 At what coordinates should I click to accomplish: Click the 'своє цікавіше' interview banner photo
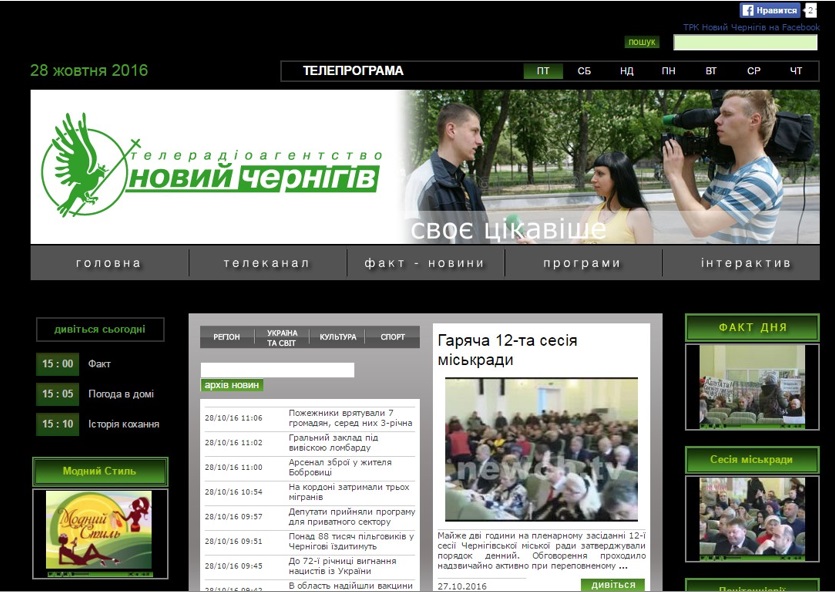pyautogui.click(x=611, y=167)
